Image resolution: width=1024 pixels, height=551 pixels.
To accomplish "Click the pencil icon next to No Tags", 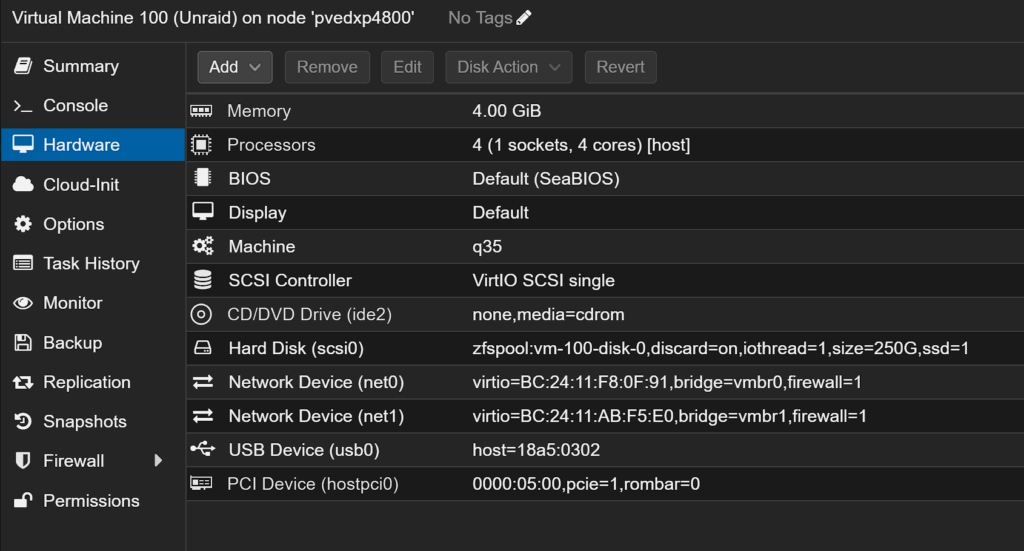I will 524,18.
